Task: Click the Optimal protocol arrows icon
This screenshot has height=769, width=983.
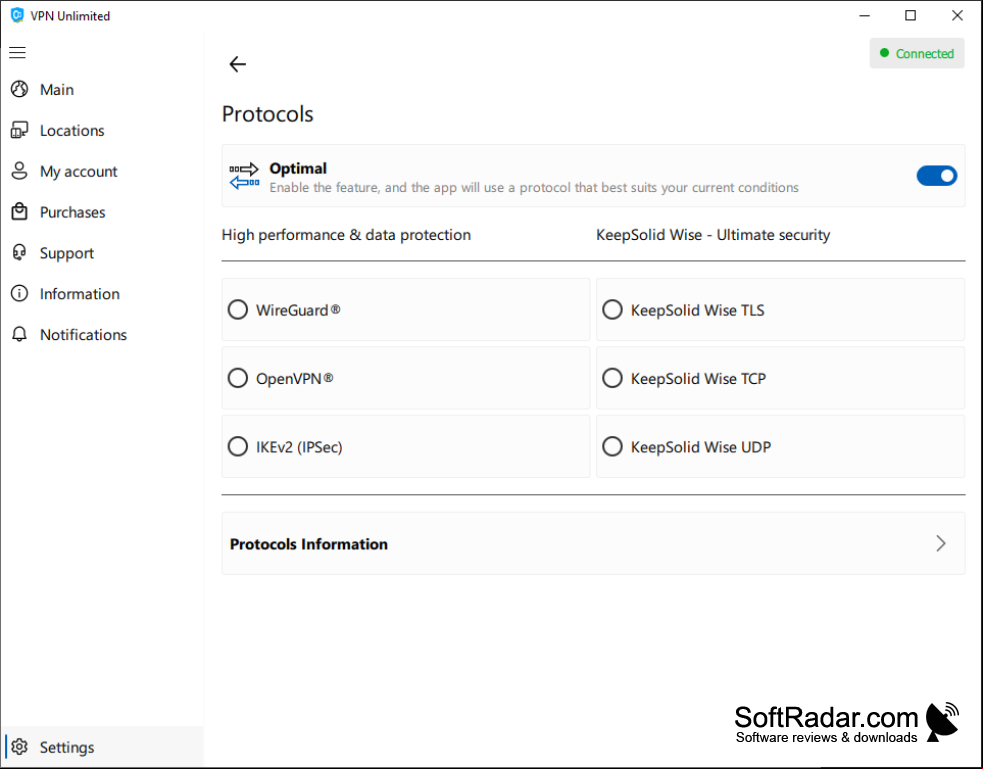Action: pos(244,176)
